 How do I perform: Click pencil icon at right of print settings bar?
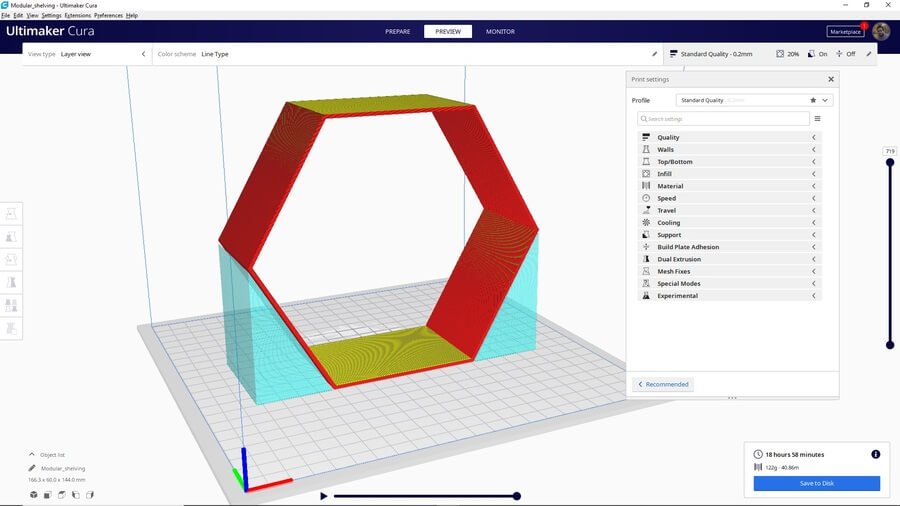click(868, 54)
